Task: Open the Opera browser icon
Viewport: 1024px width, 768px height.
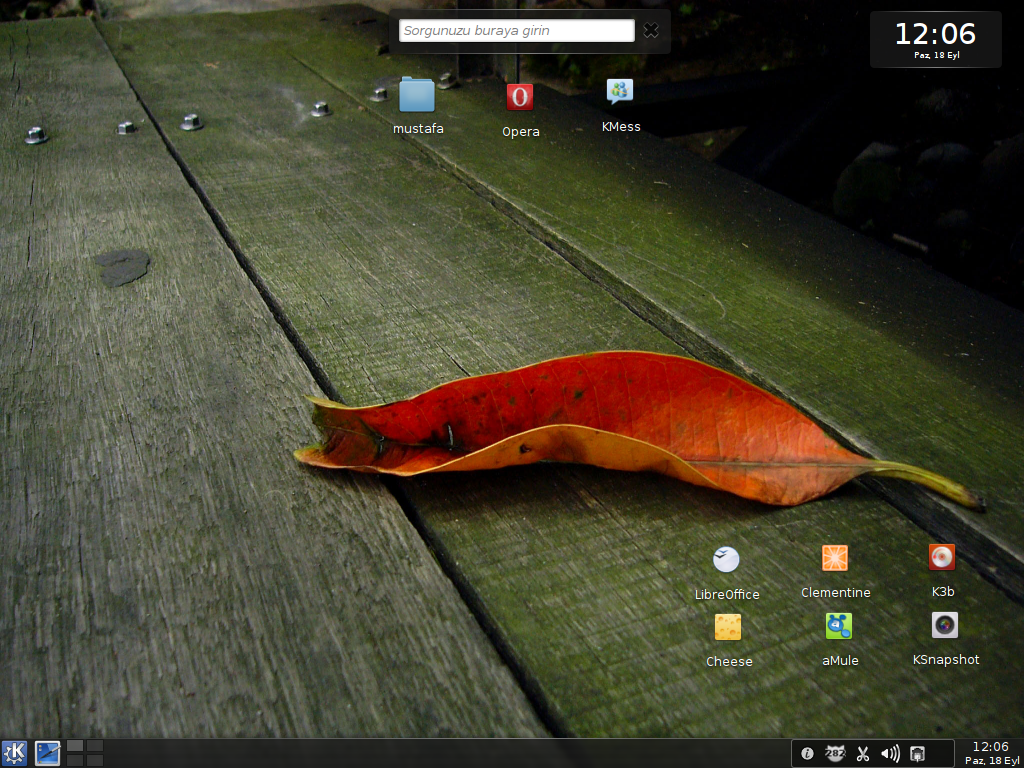Action: [519, 97]
